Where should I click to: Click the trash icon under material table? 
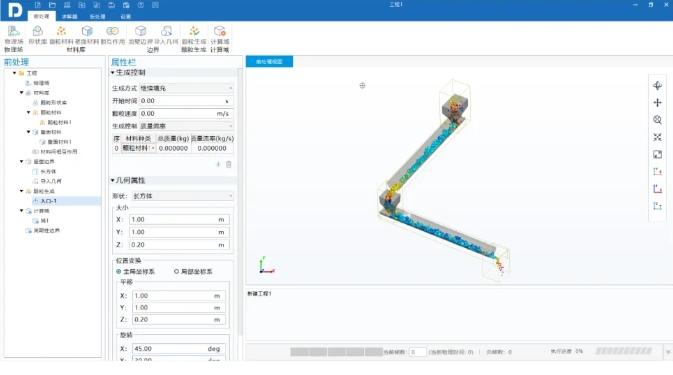pyautogui.click(x=229, y=164)
